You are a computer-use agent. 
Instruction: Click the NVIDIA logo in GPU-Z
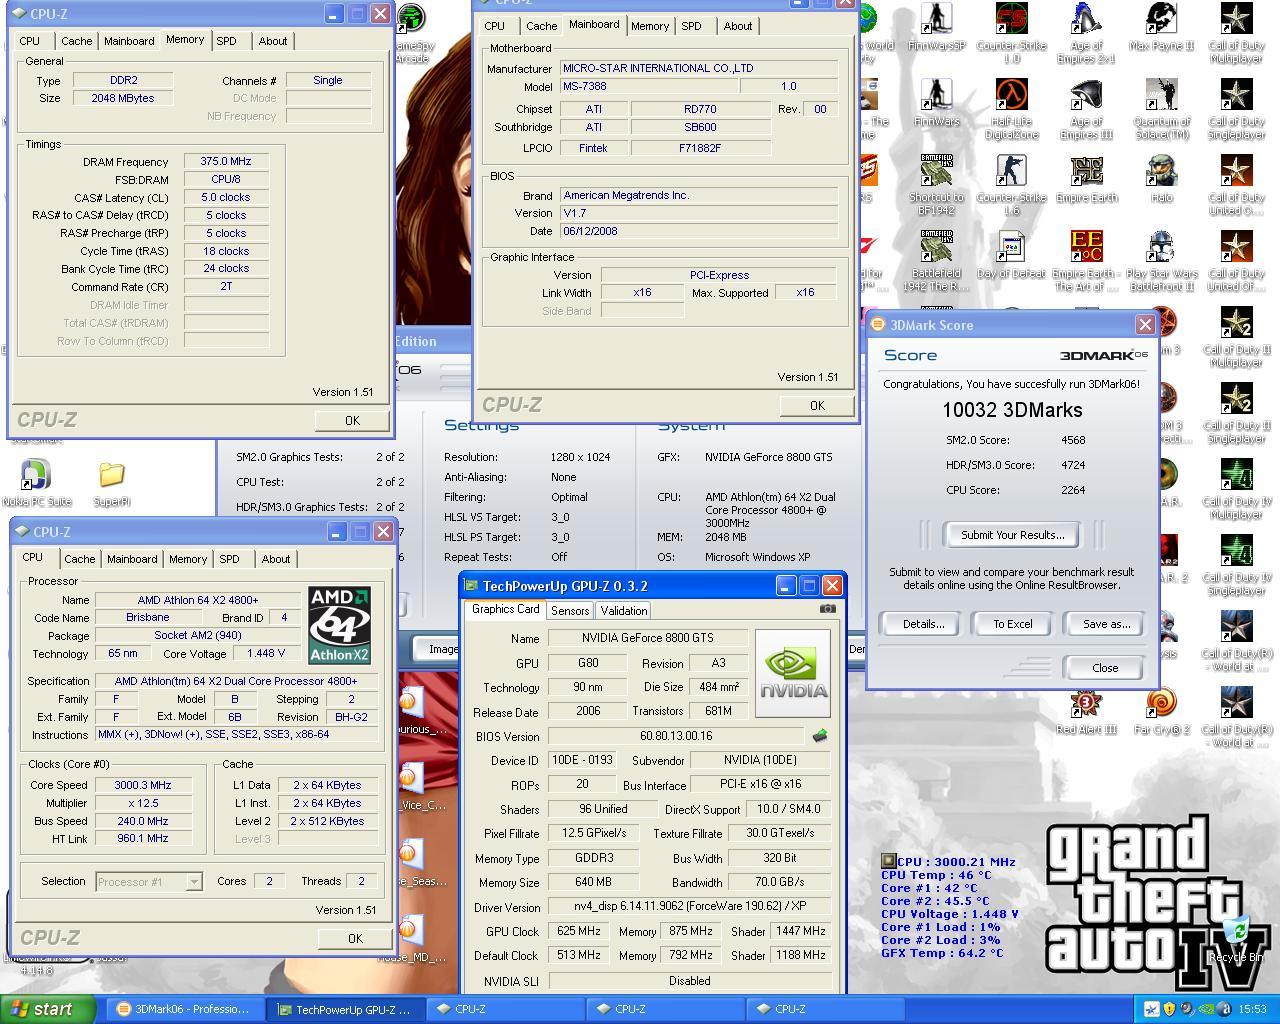(793, 673)
